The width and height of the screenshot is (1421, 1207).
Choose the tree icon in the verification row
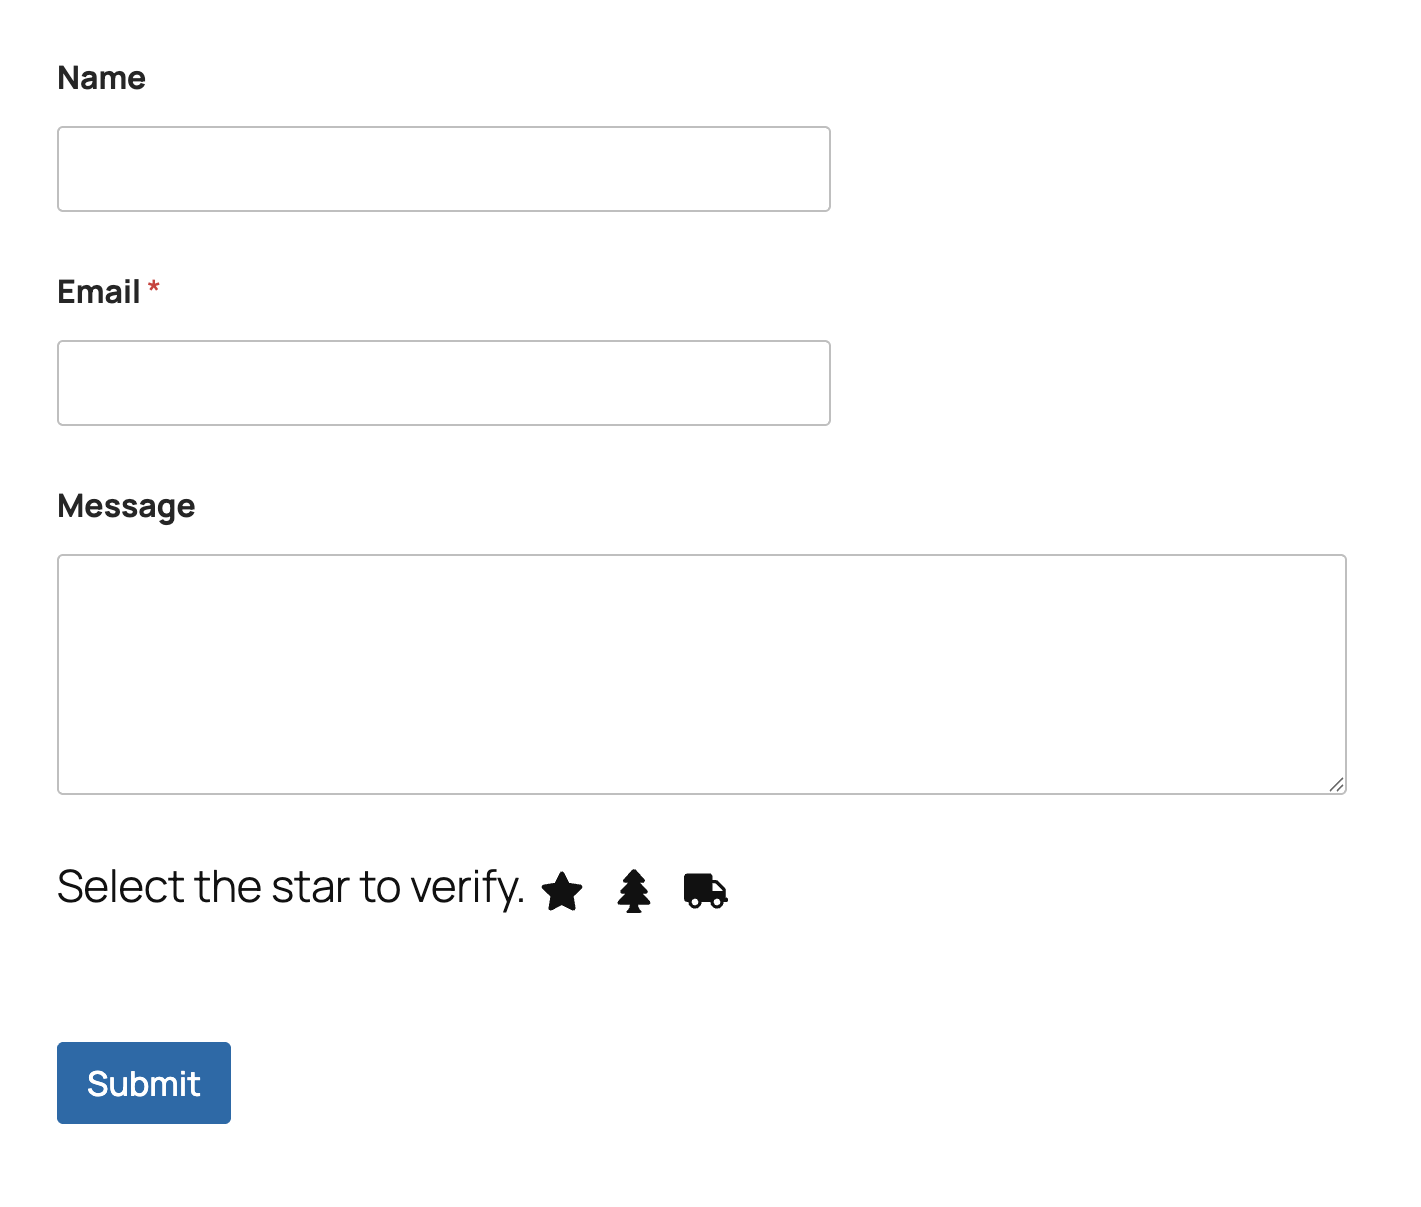click(x=633, y=892)
